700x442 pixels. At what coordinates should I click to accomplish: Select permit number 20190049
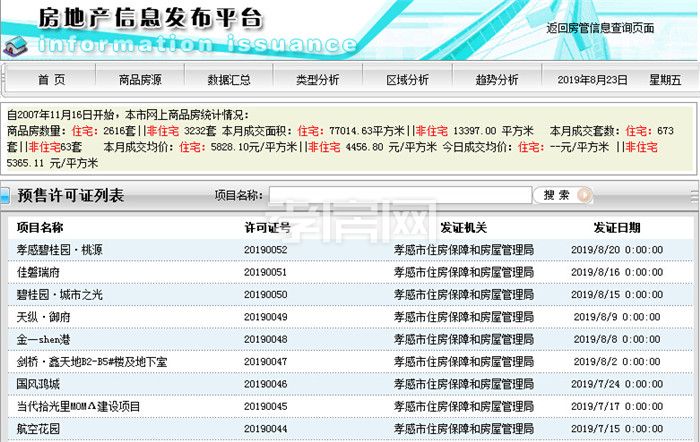[x=266, y=317]
